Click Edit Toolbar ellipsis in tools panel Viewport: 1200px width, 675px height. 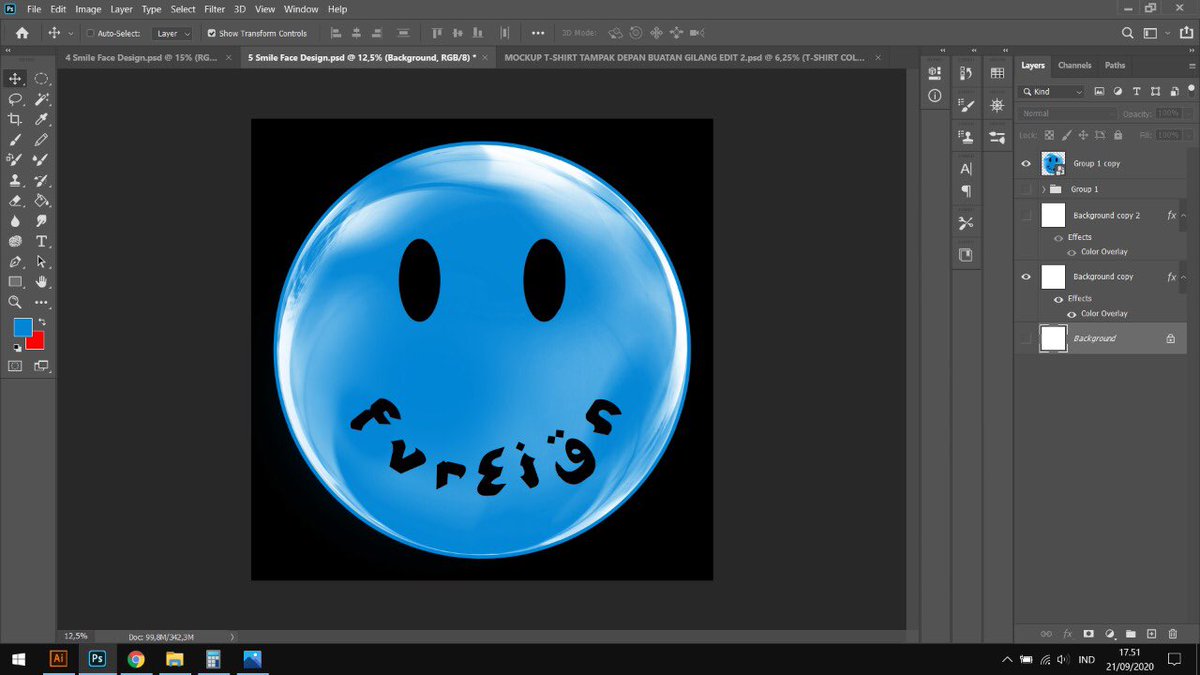[42, 302]
